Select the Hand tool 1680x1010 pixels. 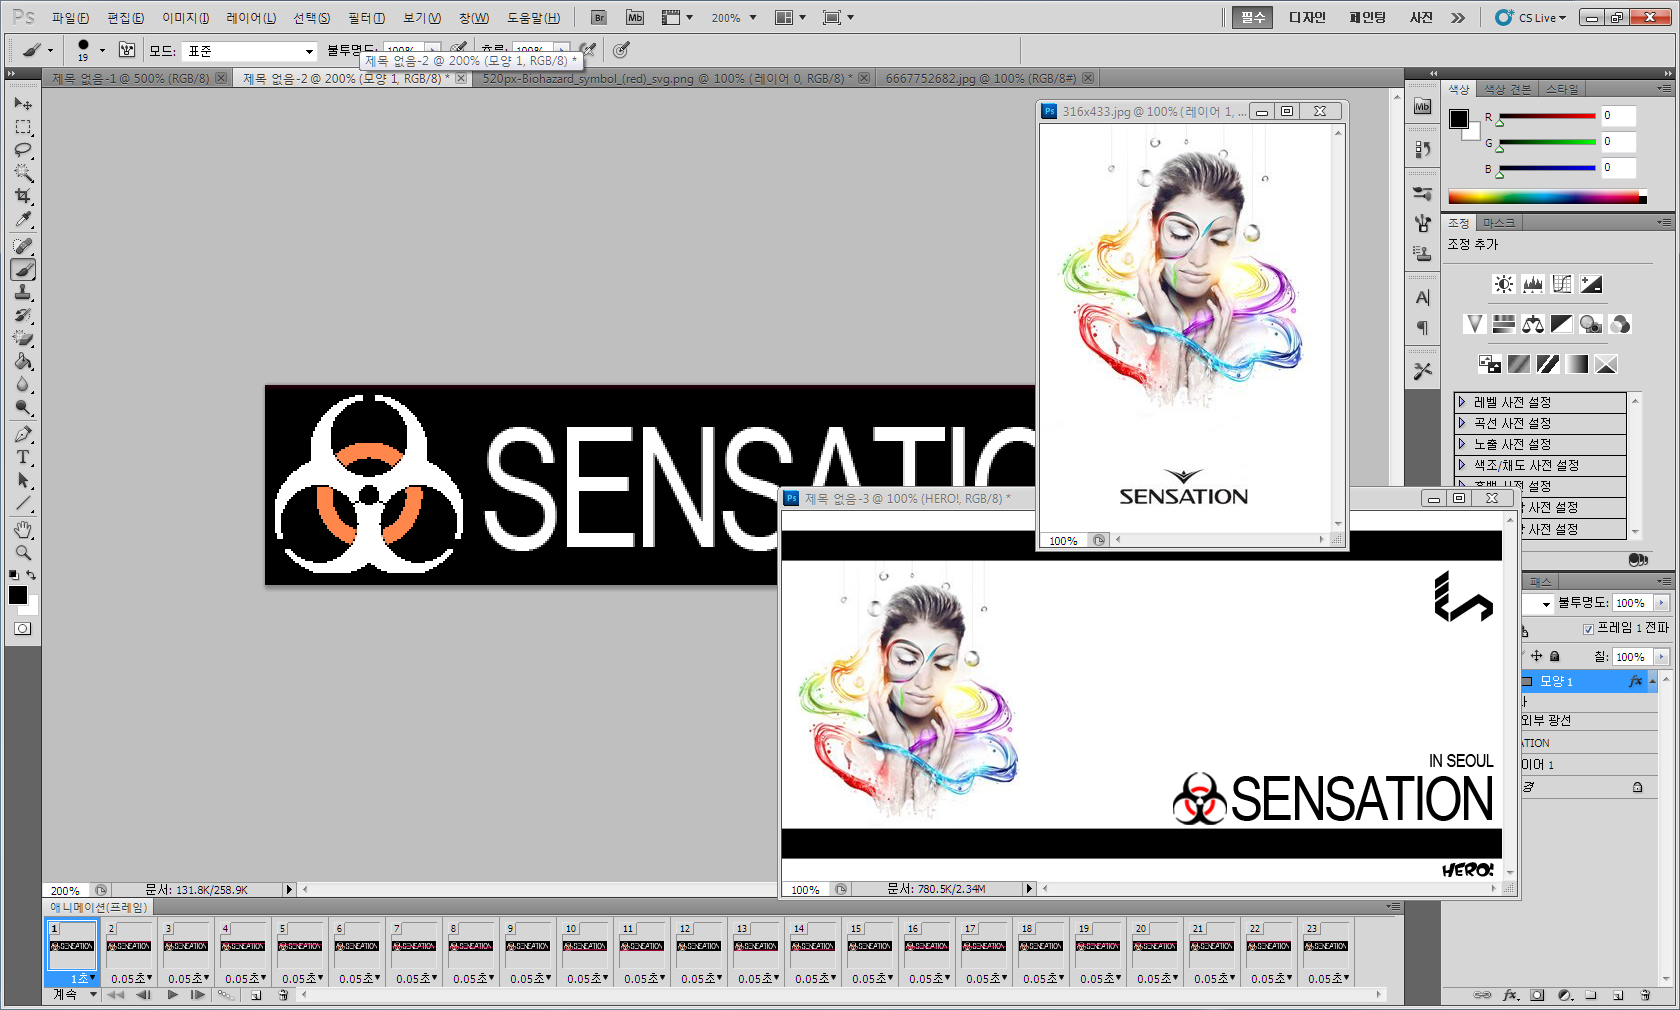23,529
